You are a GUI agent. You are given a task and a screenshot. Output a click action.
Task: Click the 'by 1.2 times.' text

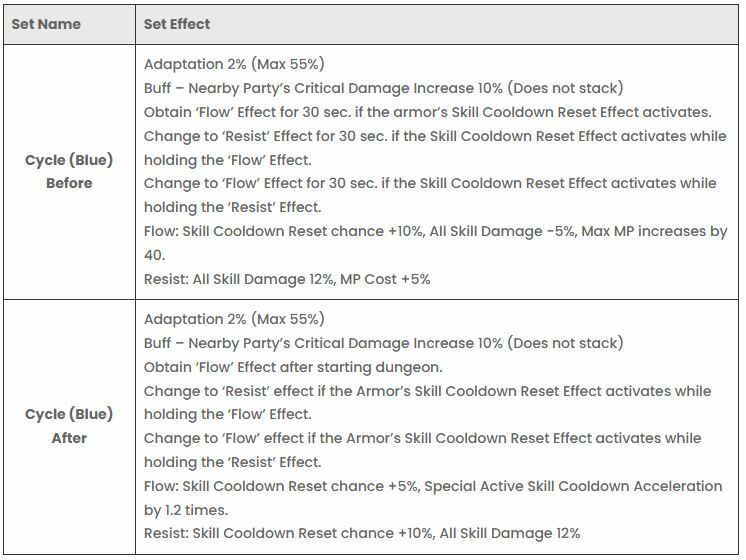(x=186, y=511)
